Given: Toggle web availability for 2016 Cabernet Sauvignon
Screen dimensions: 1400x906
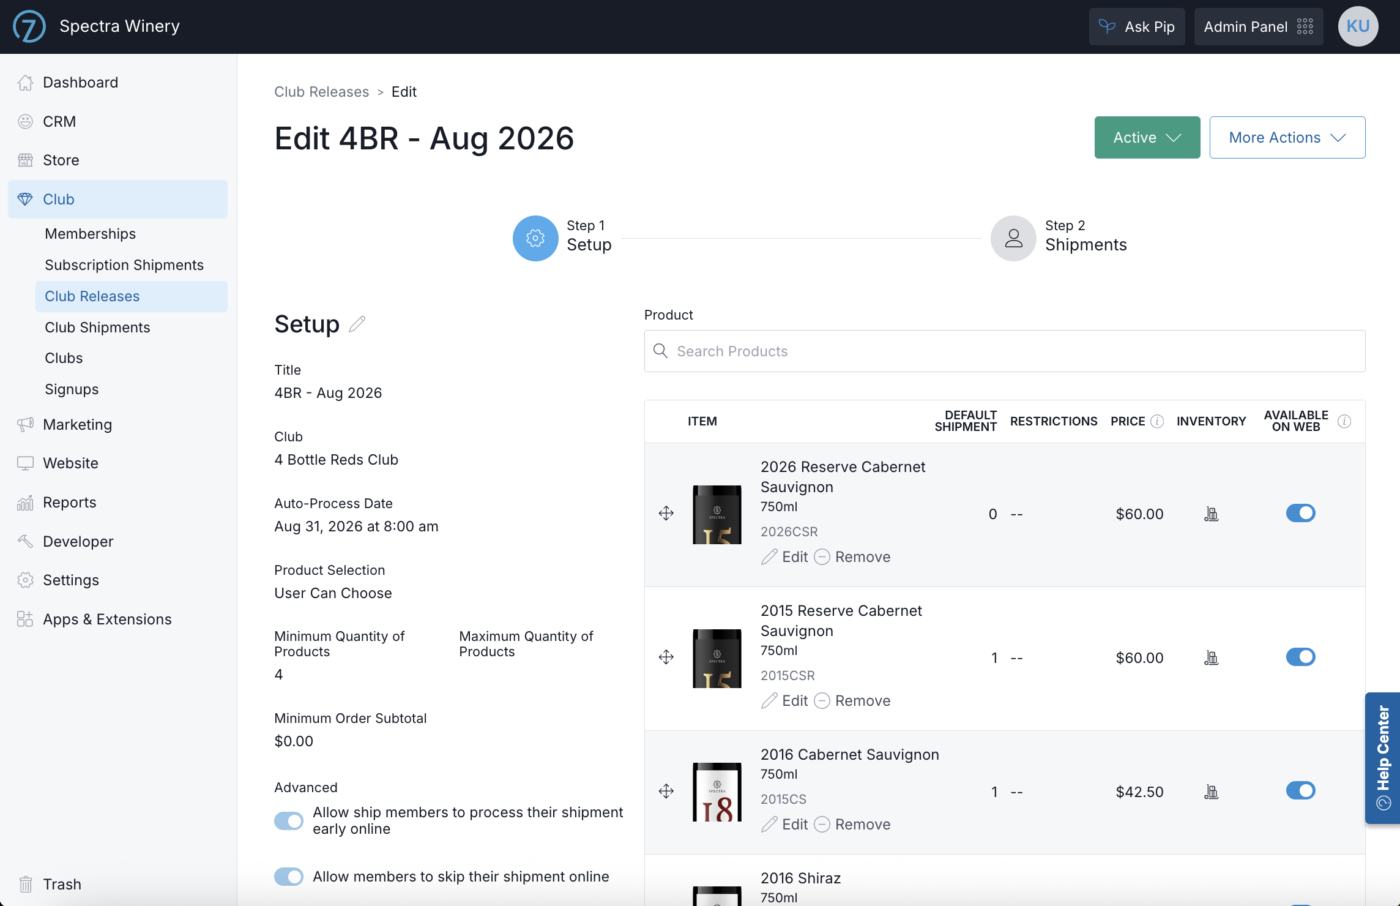Looking at the screenshot, I should pyautogui.click(x=1301, y=791).
